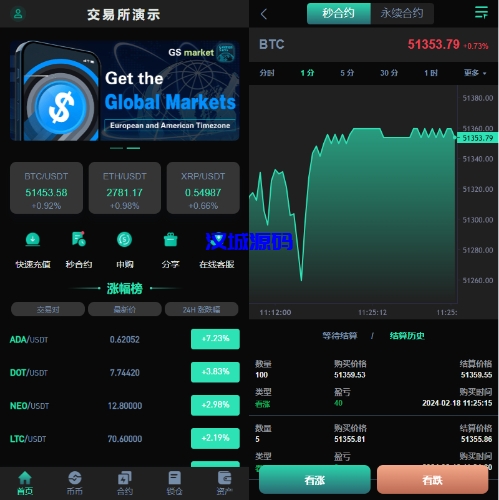Click the 涨幅榜 gainers heading

coord(125,288)
